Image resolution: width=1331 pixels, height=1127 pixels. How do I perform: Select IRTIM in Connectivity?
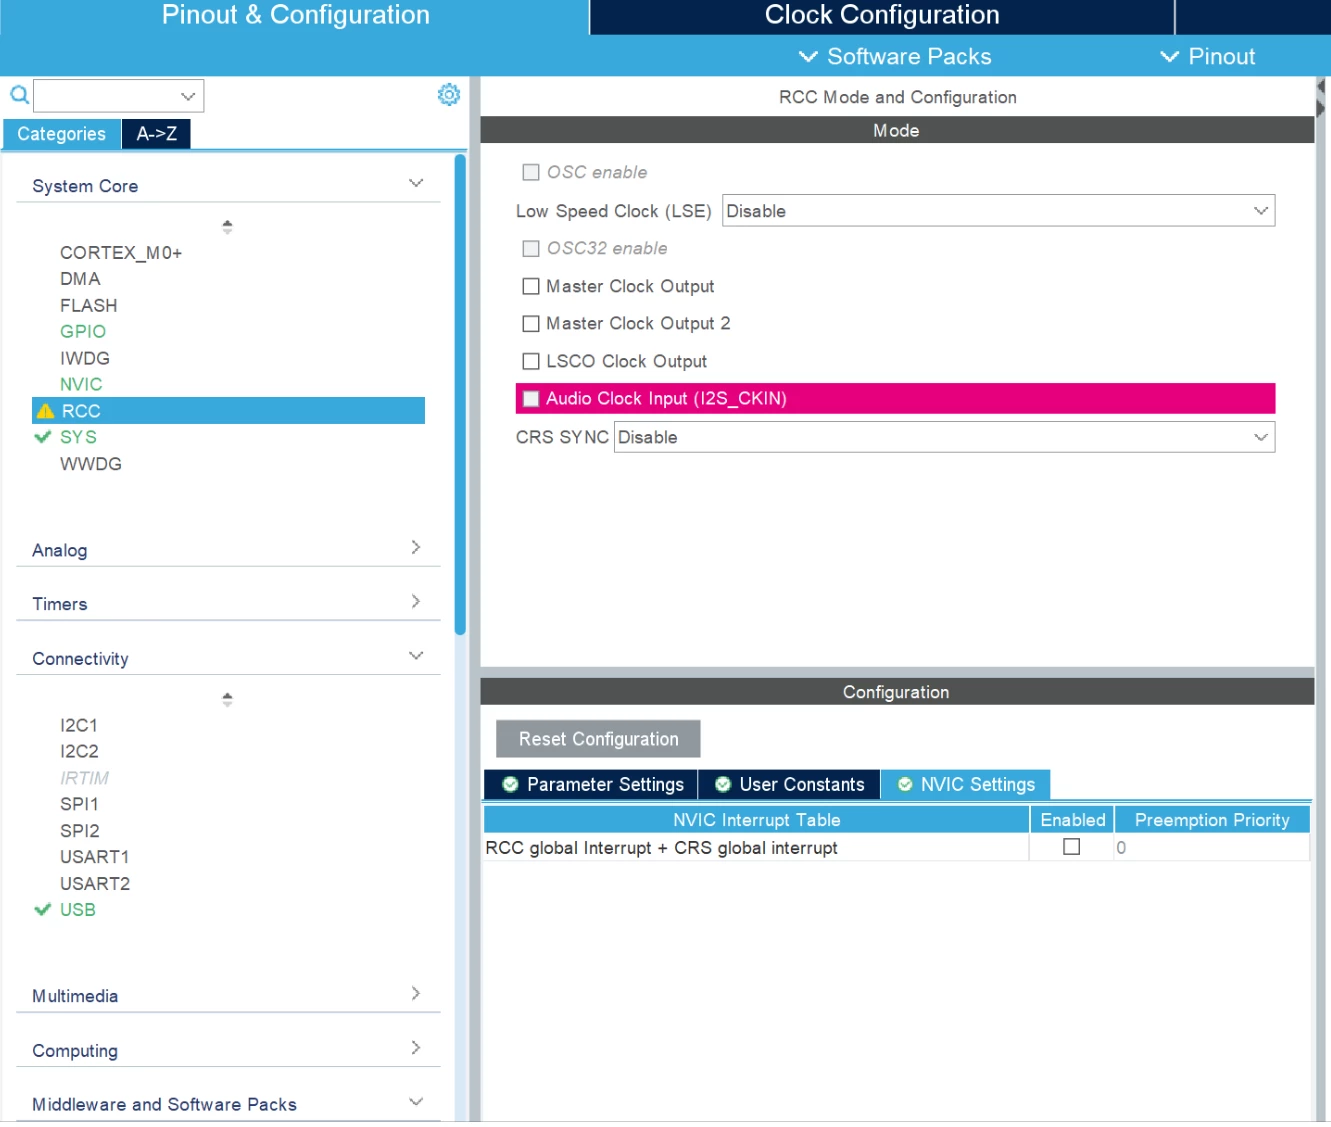(x=84, y=778)
